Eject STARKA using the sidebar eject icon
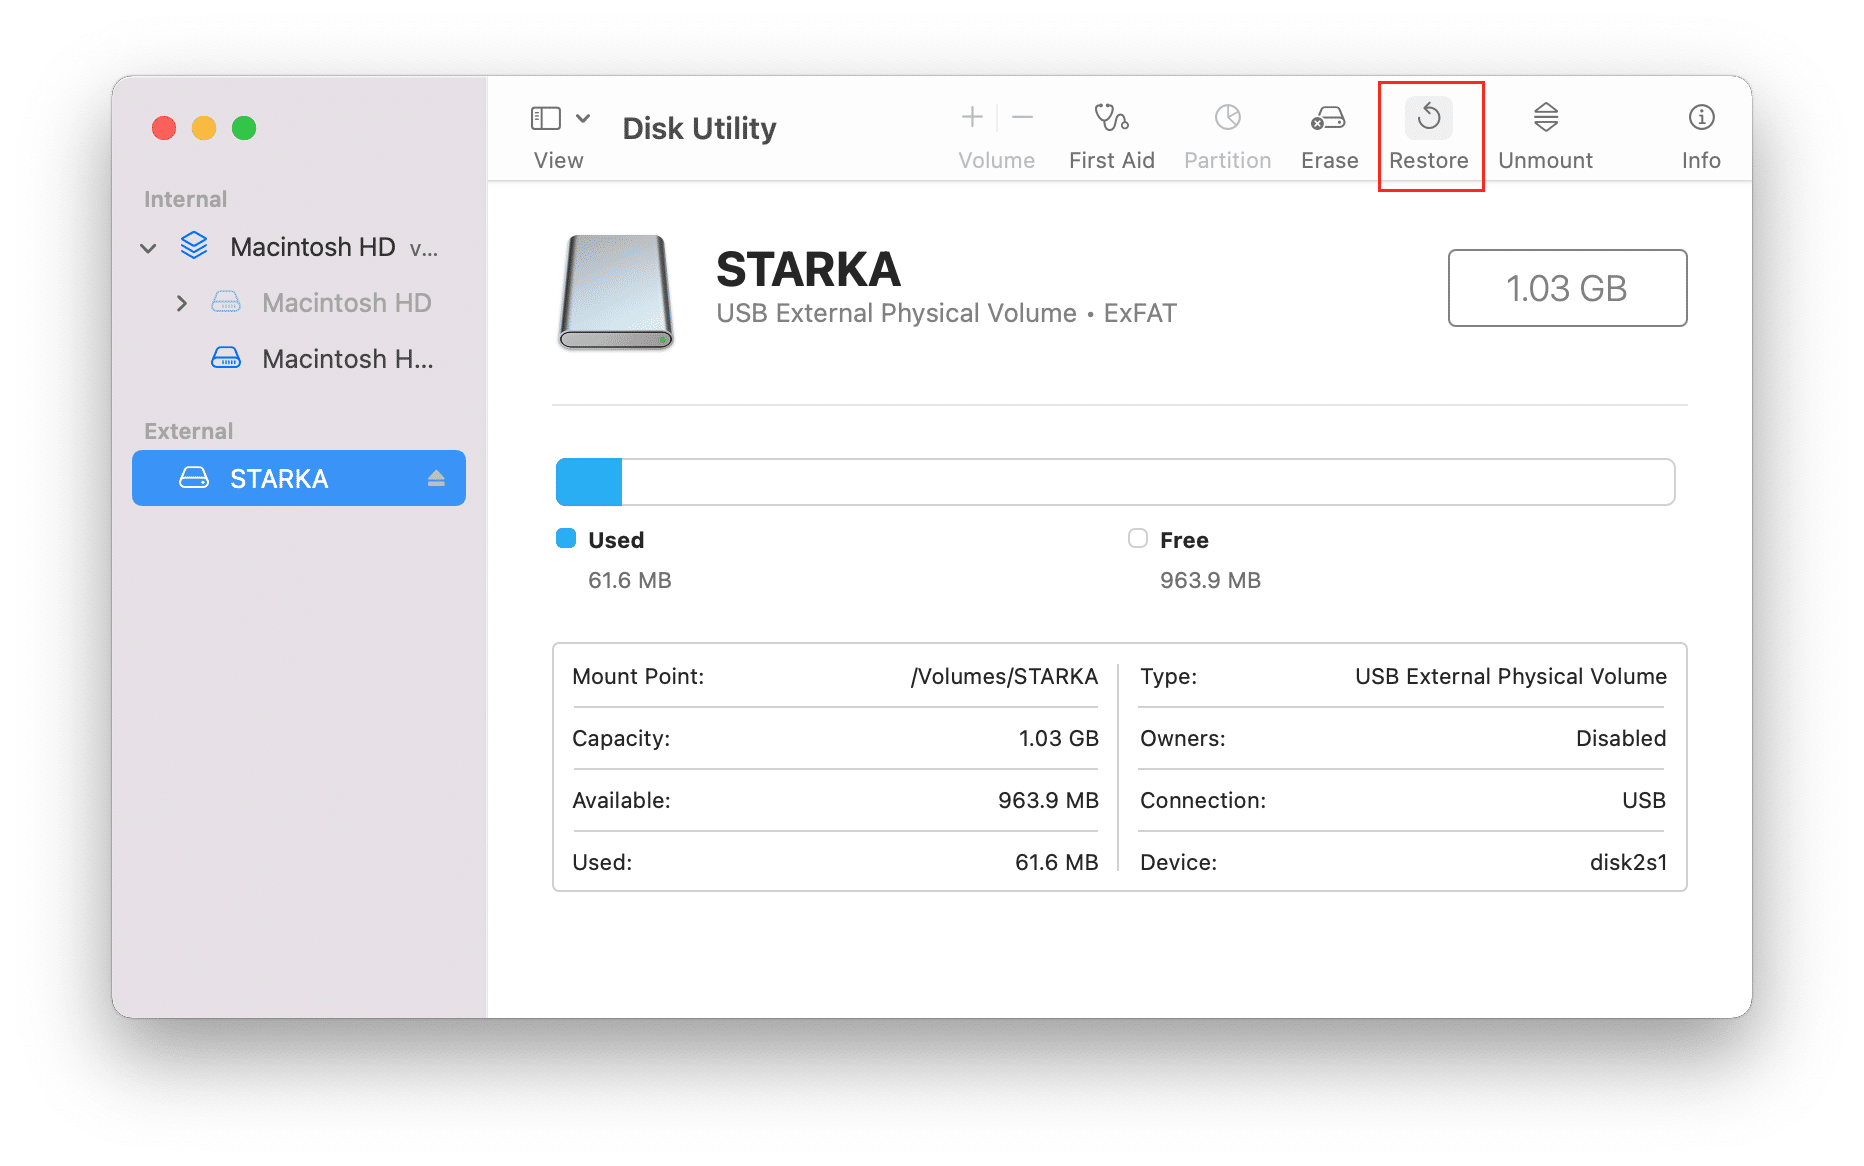Screen dimensions: 1864x1166 tap(436, 479)
